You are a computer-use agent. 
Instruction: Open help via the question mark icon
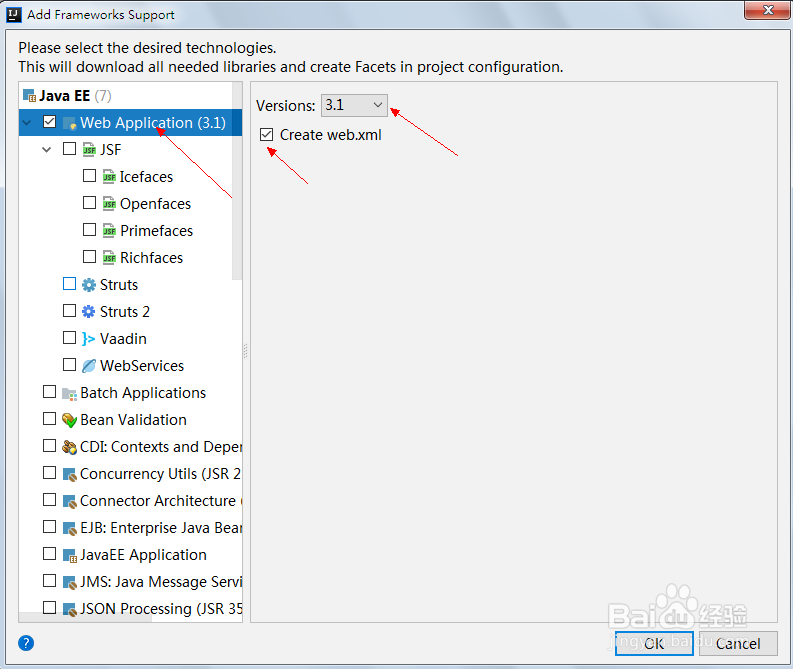click(26, 643)
